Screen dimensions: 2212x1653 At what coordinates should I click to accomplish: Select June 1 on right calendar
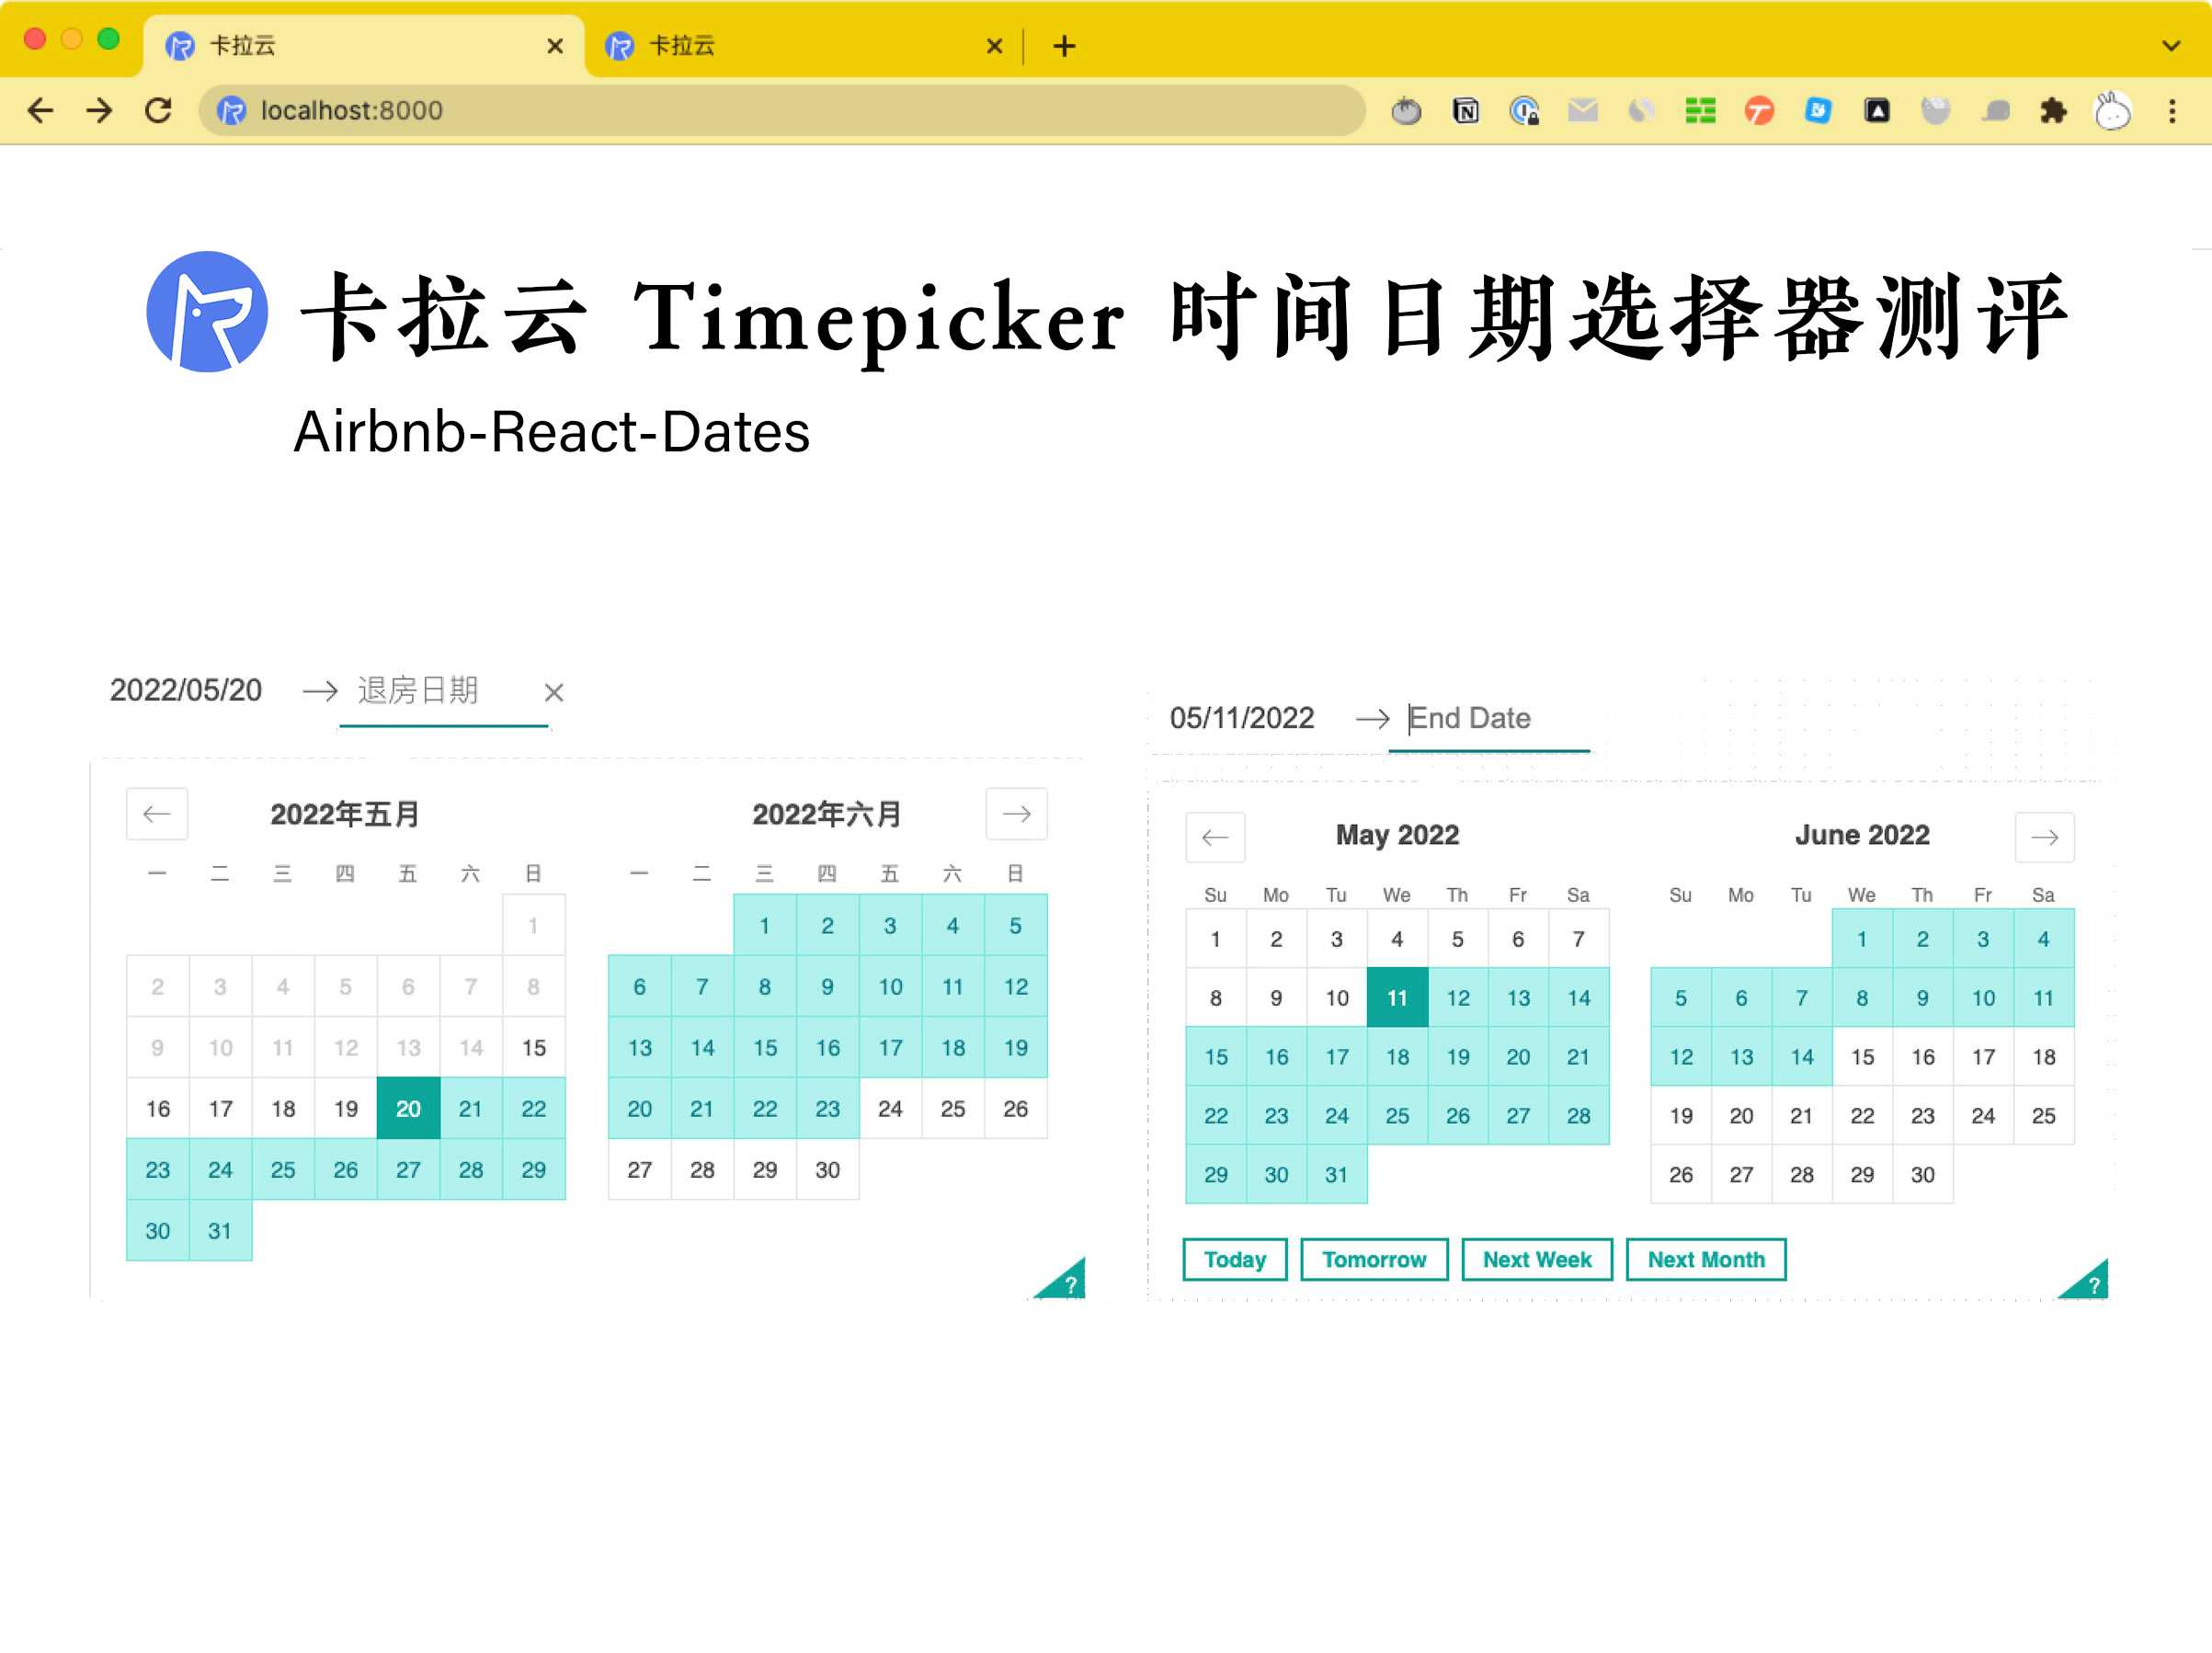coord(1862,938)
